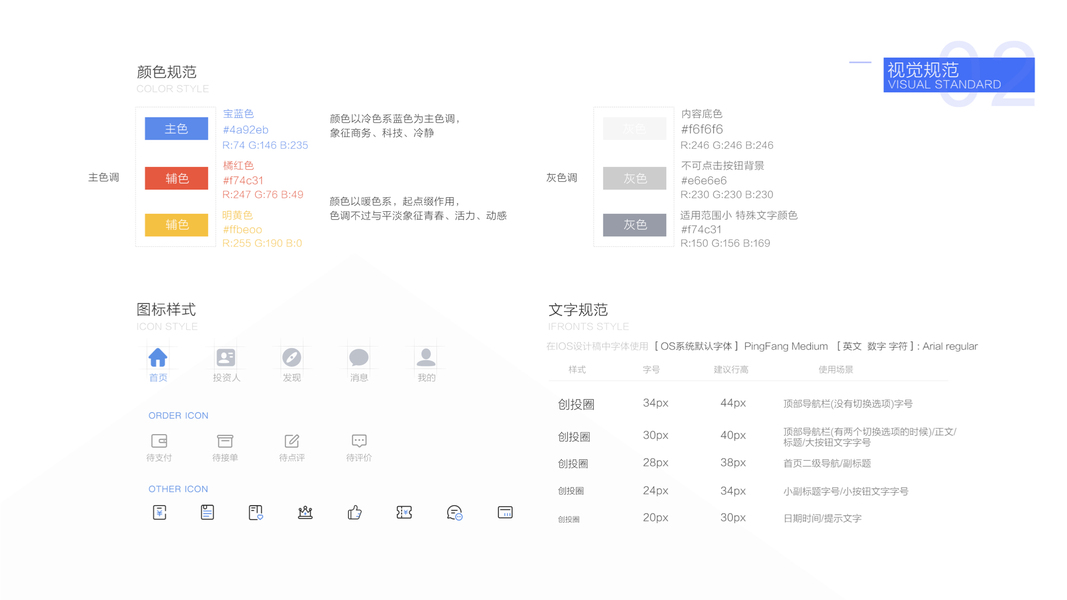
Task: Click the #e6e6e6 hex code
Action: [x=704, y=180]
